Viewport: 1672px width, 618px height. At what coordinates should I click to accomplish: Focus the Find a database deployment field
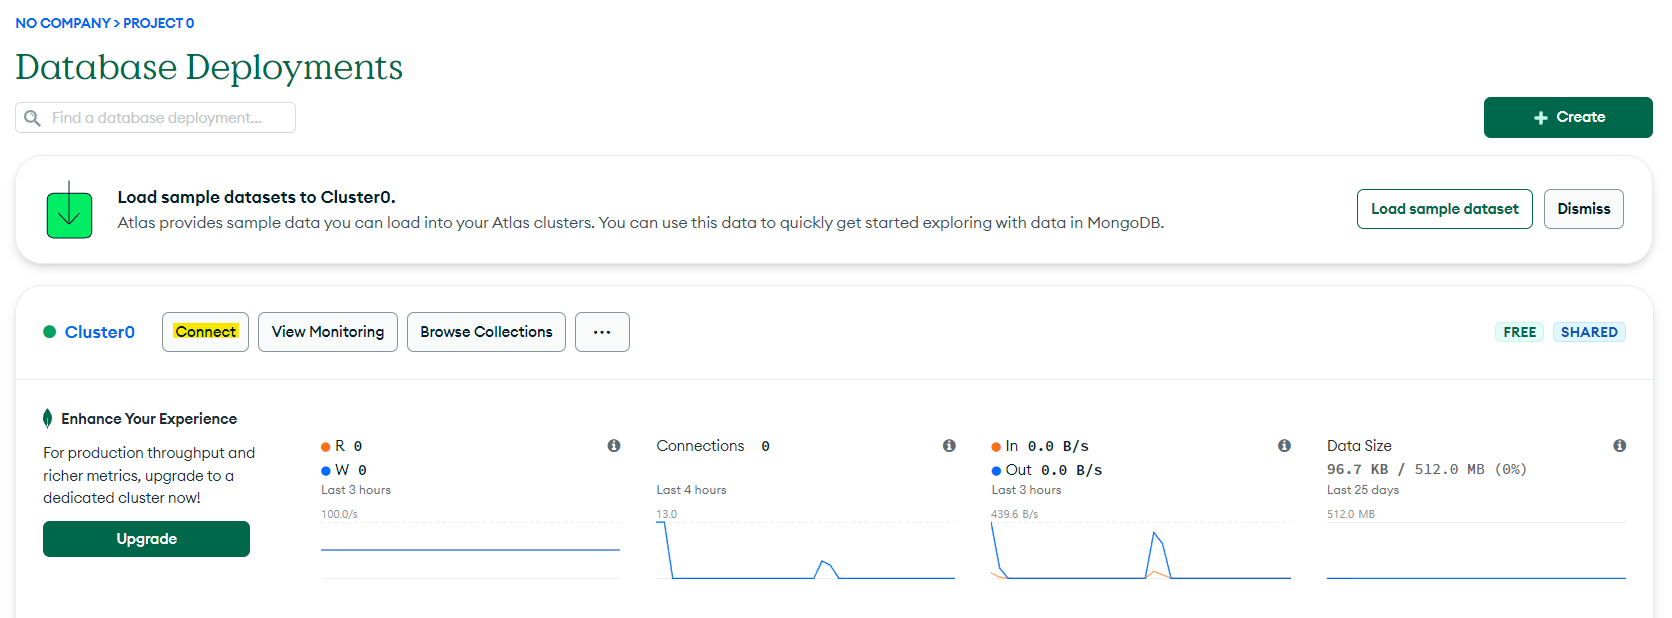[155, 117]
